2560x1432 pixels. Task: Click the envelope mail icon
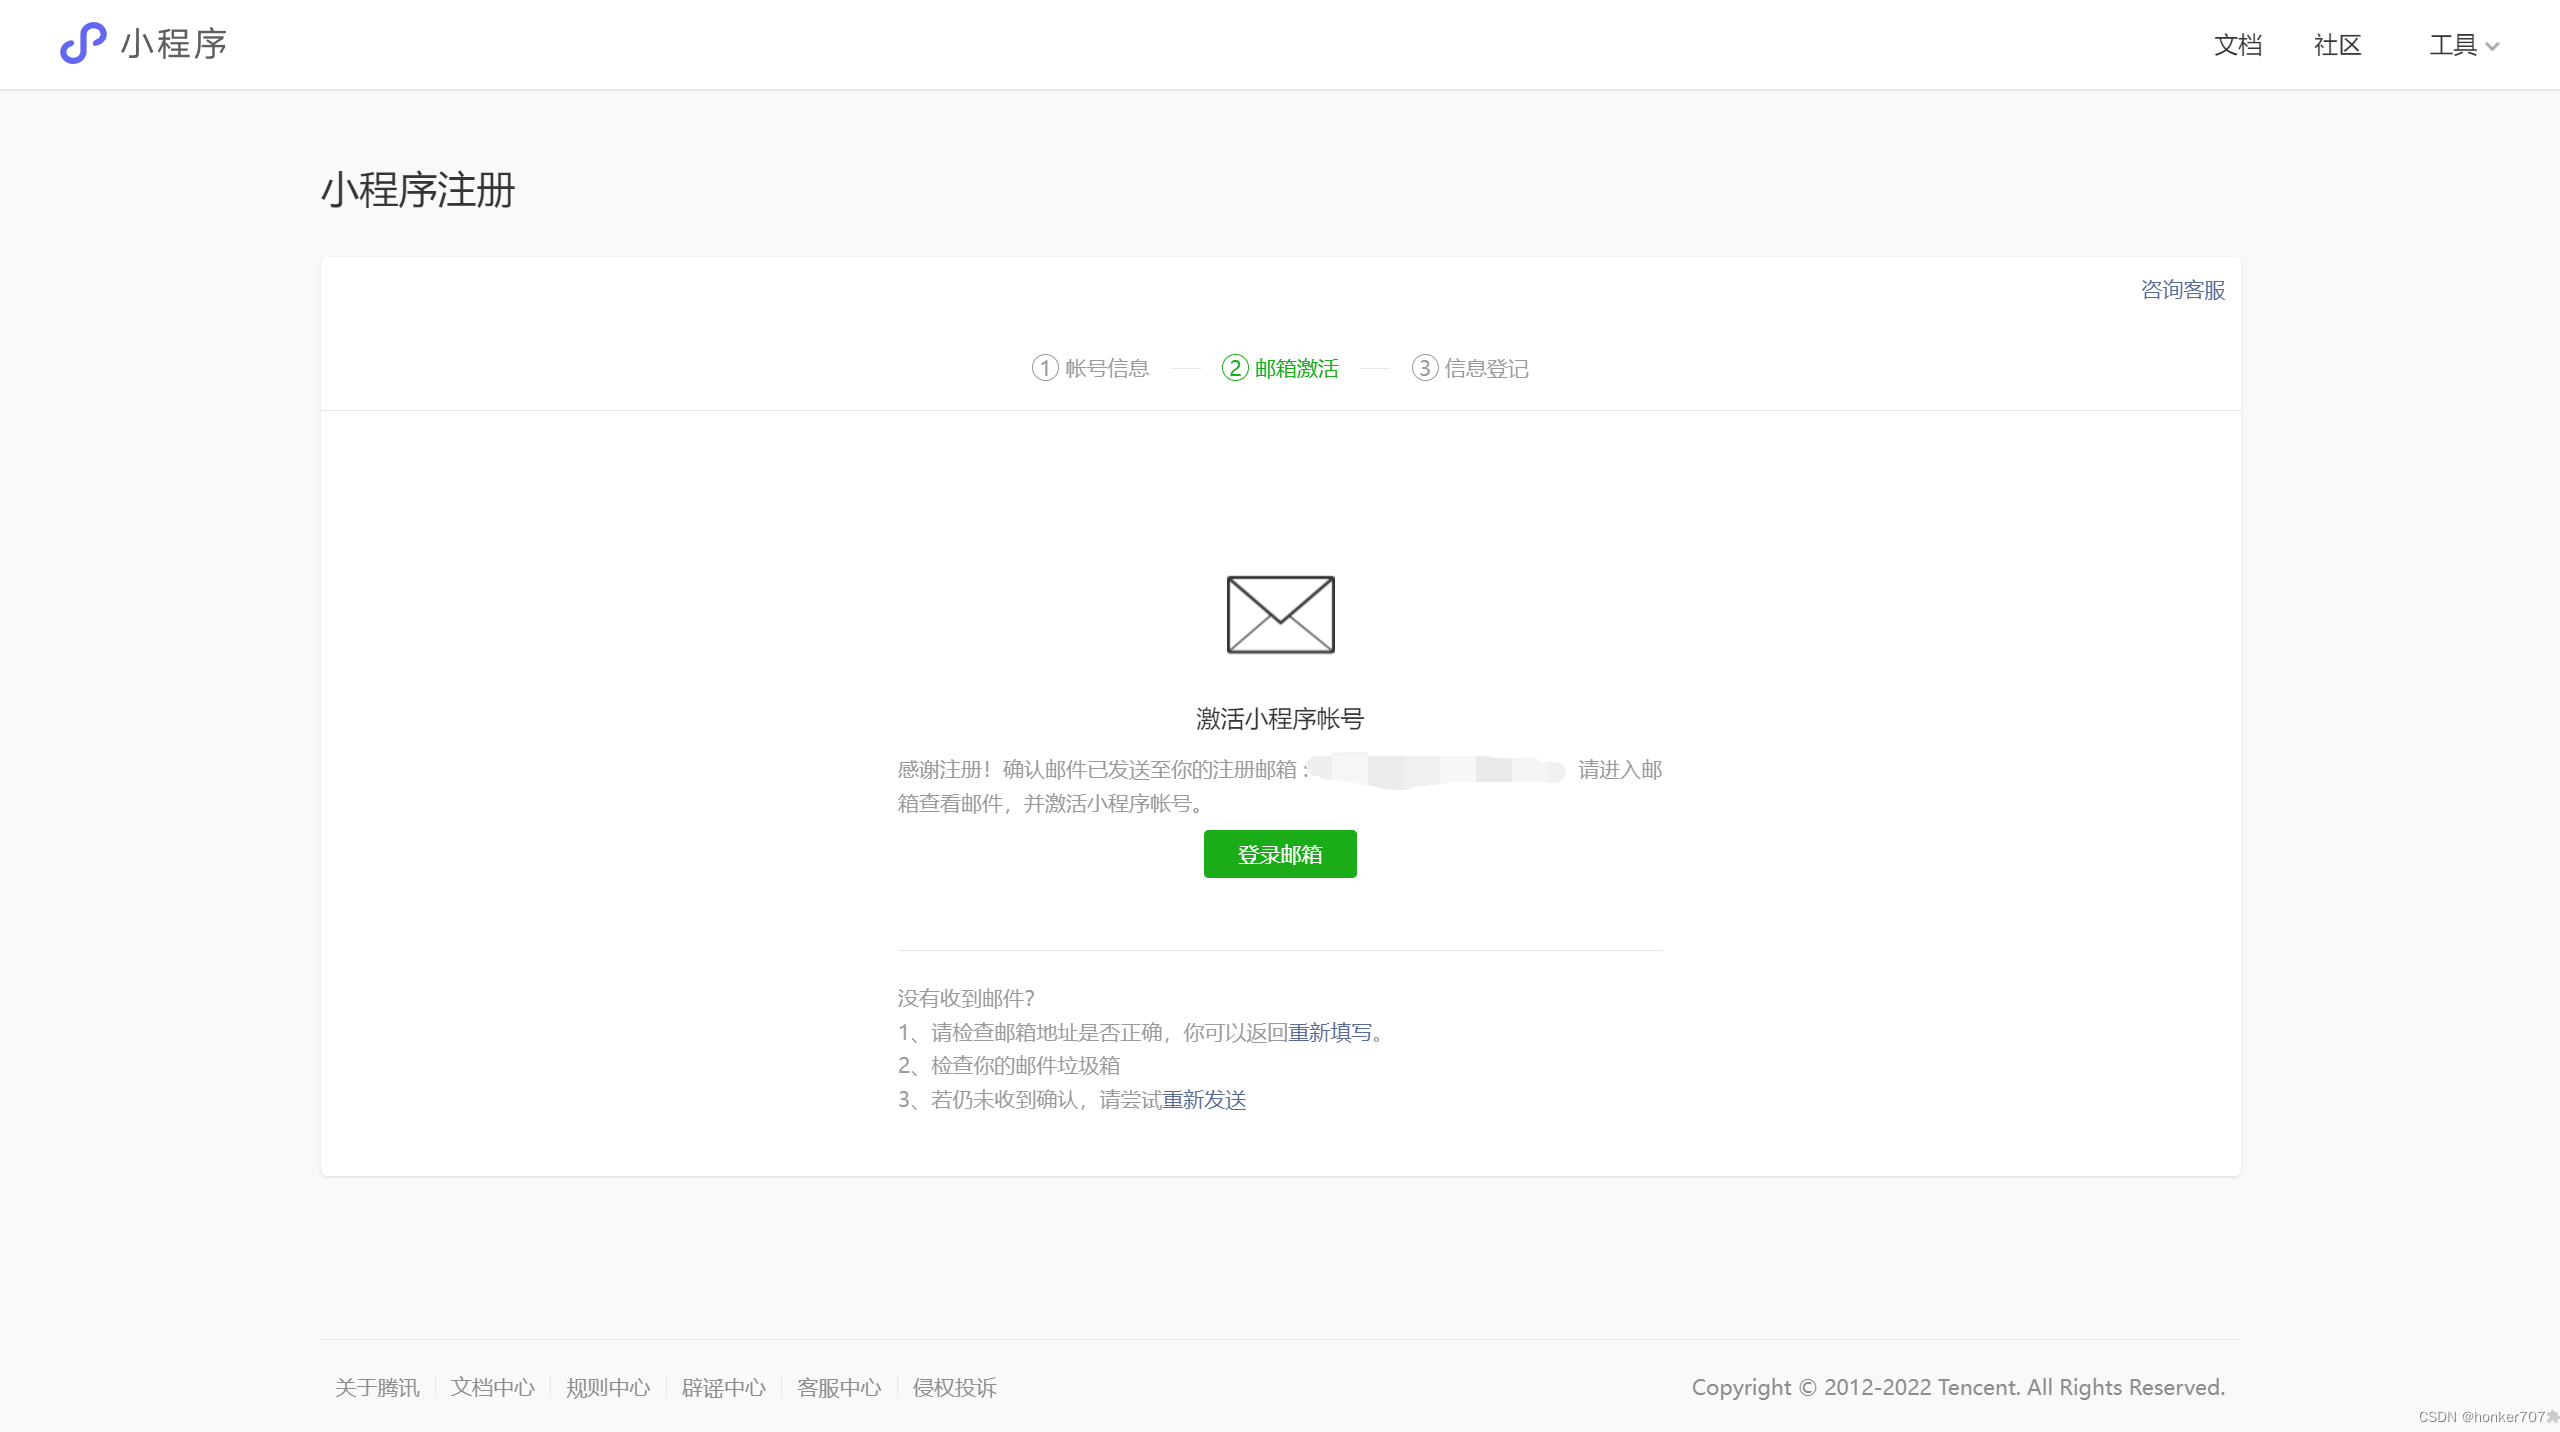pos(1280,614)
